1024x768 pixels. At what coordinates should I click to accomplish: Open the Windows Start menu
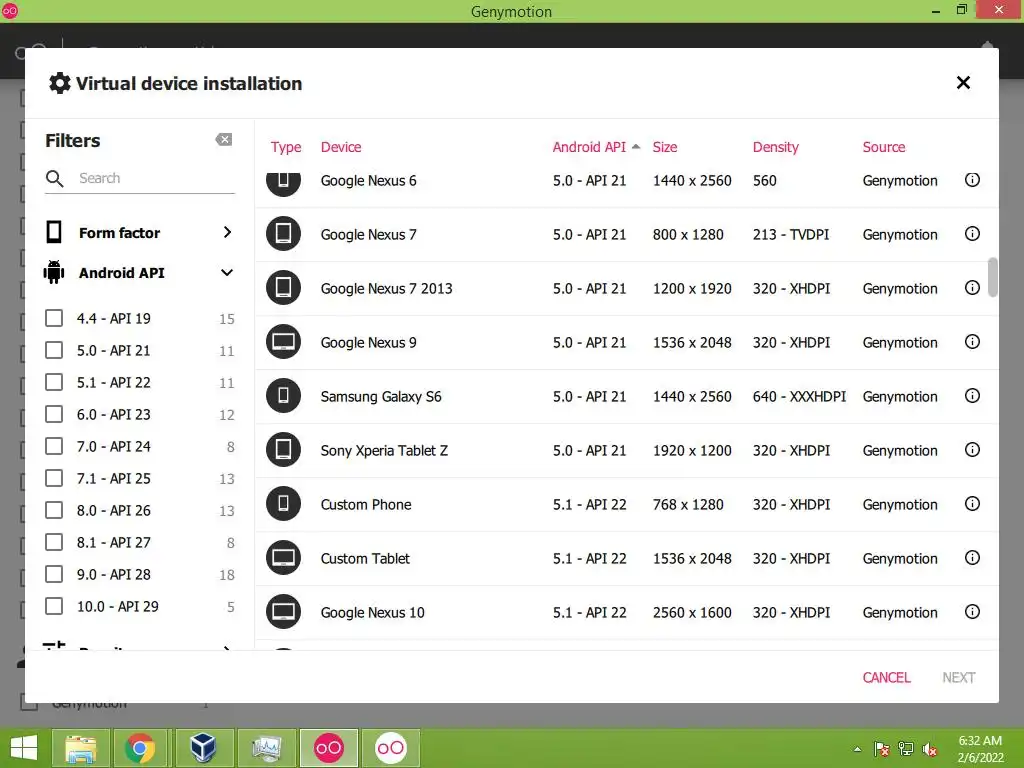tap(24, 748)
